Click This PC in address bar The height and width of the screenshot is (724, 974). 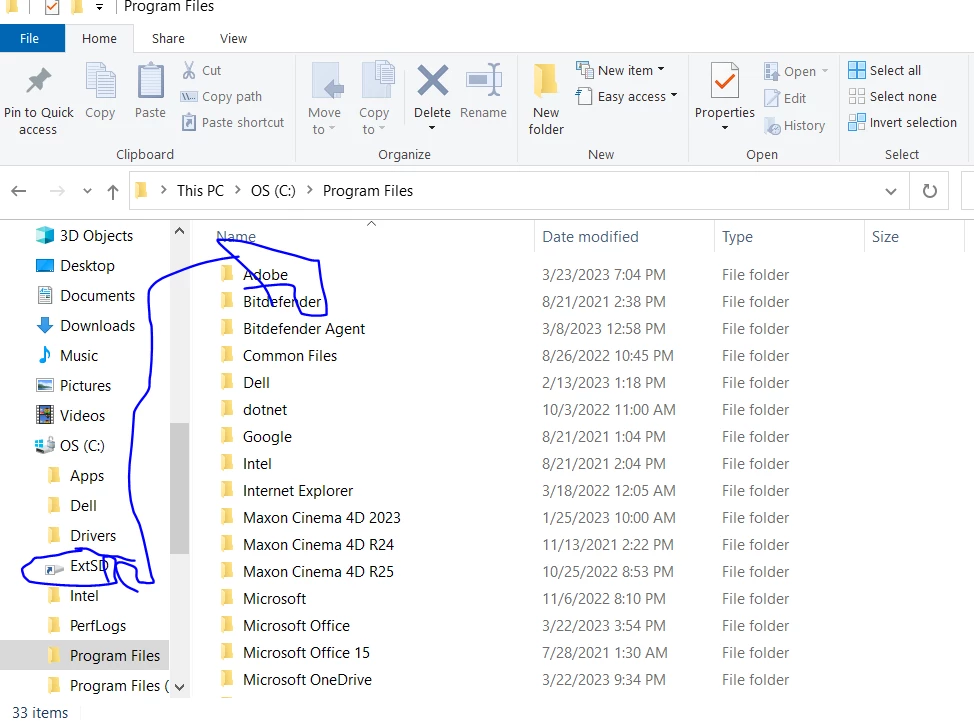(x=200, y=191)
